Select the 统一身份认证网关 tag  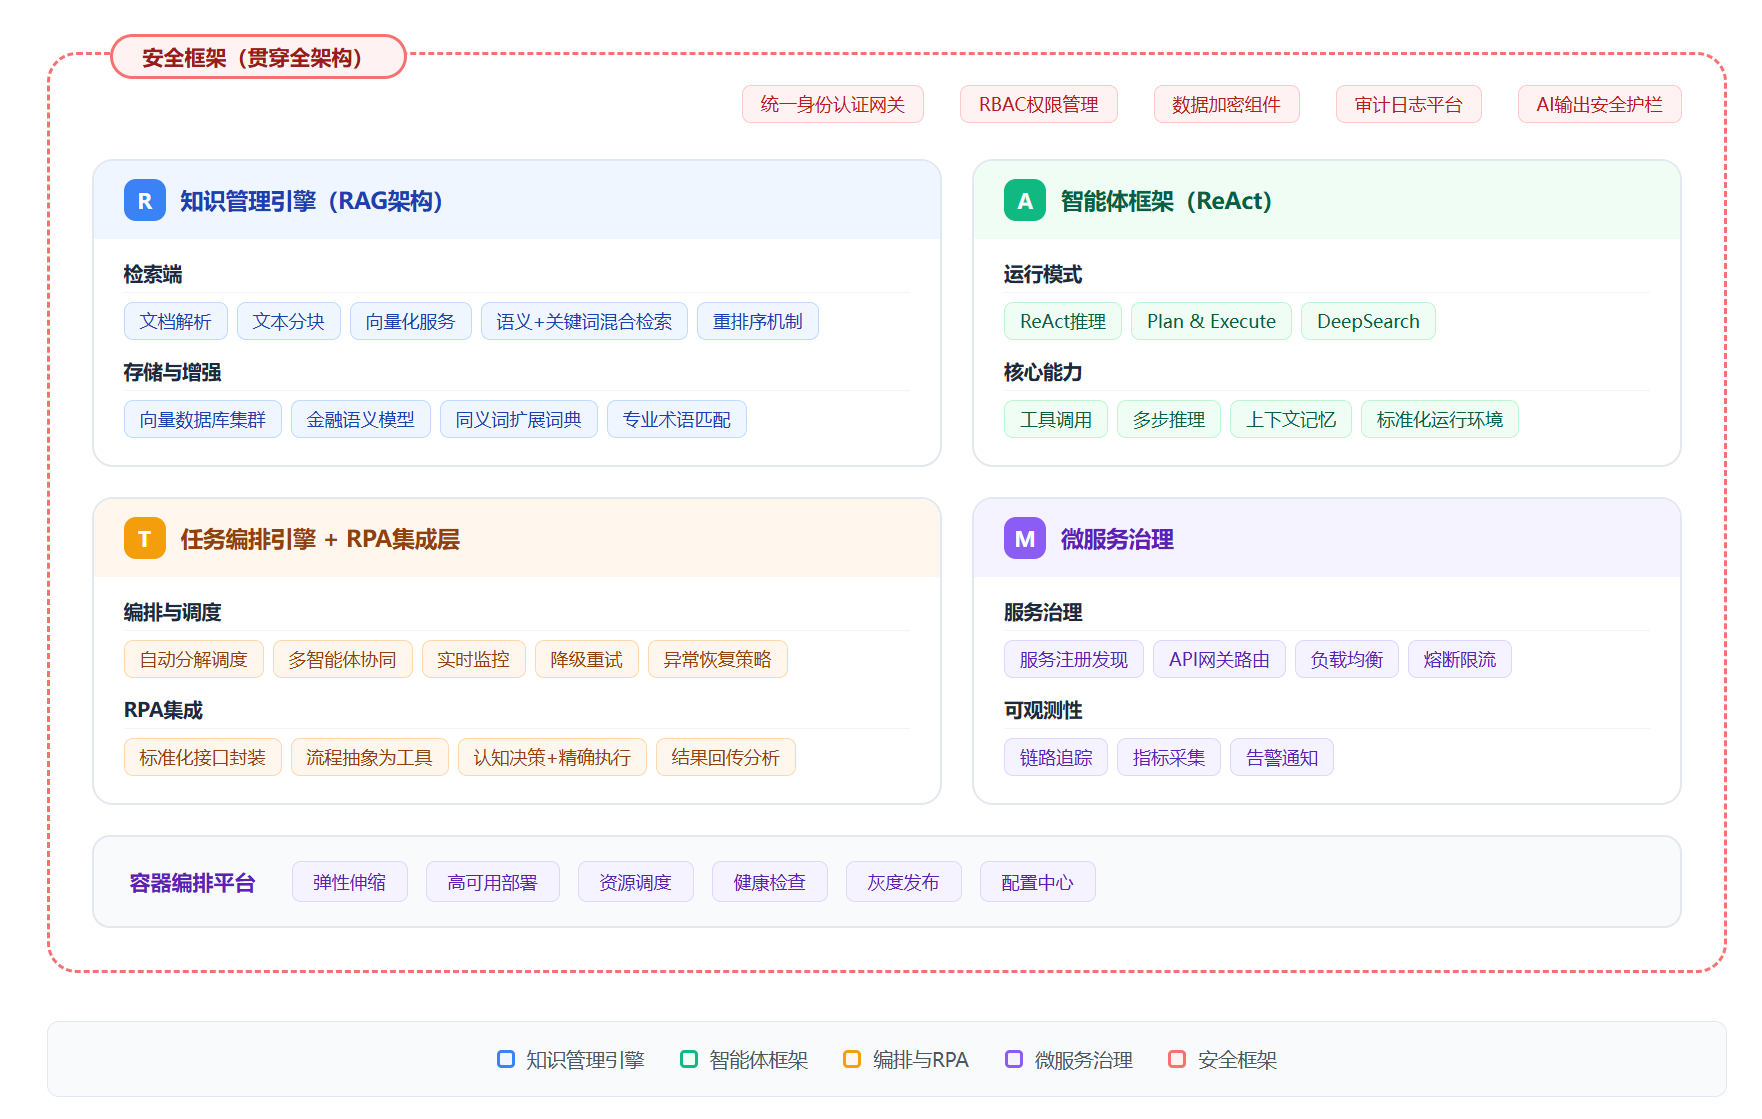click(833, 104)
